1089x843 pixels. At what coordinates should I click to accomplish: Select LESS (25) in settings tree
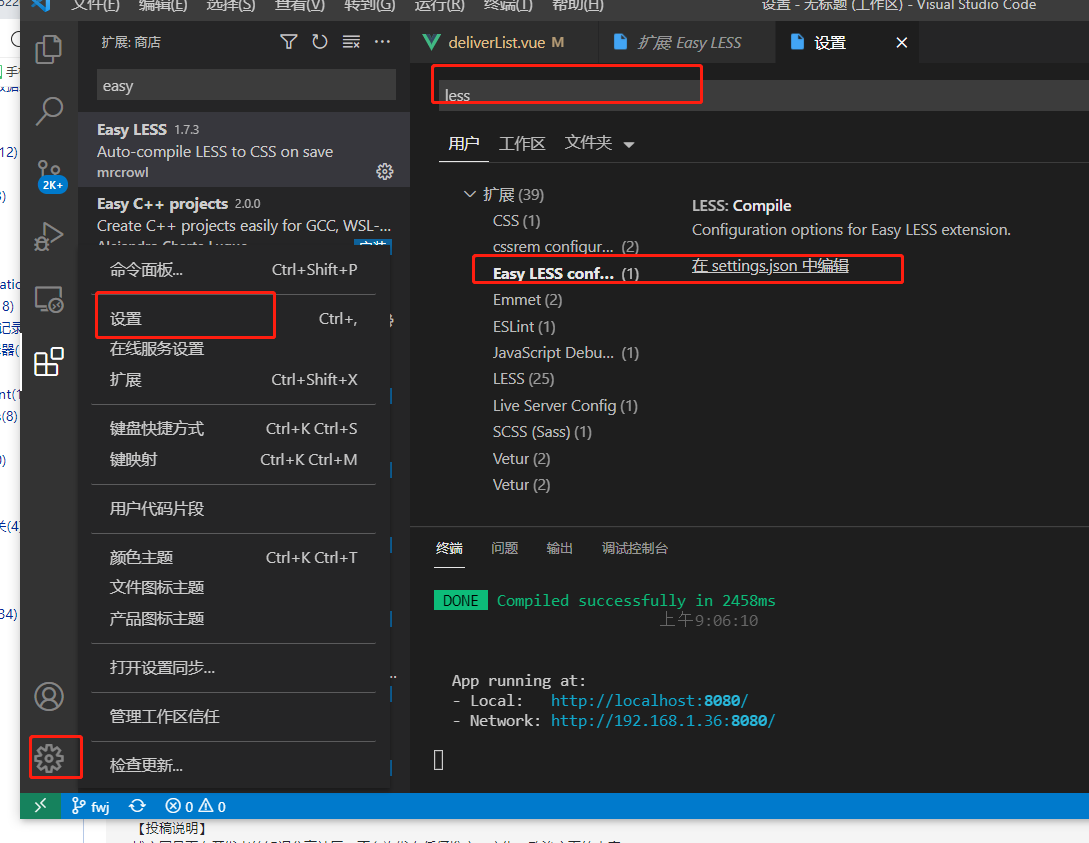click(523, 379)
